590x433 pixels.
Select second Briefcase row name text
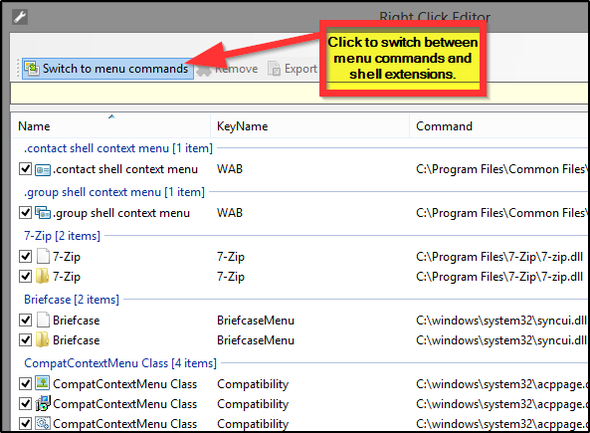76,340
